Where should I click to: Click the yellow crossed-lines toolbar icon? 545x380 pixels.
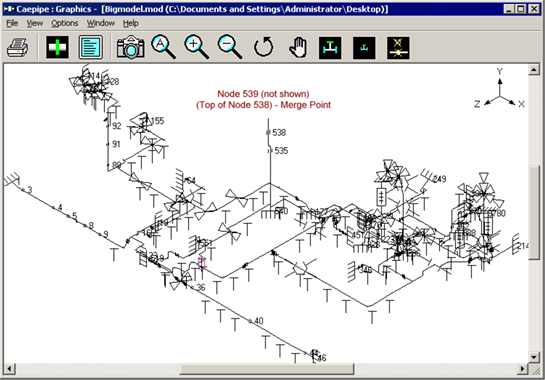pos(398,48)
